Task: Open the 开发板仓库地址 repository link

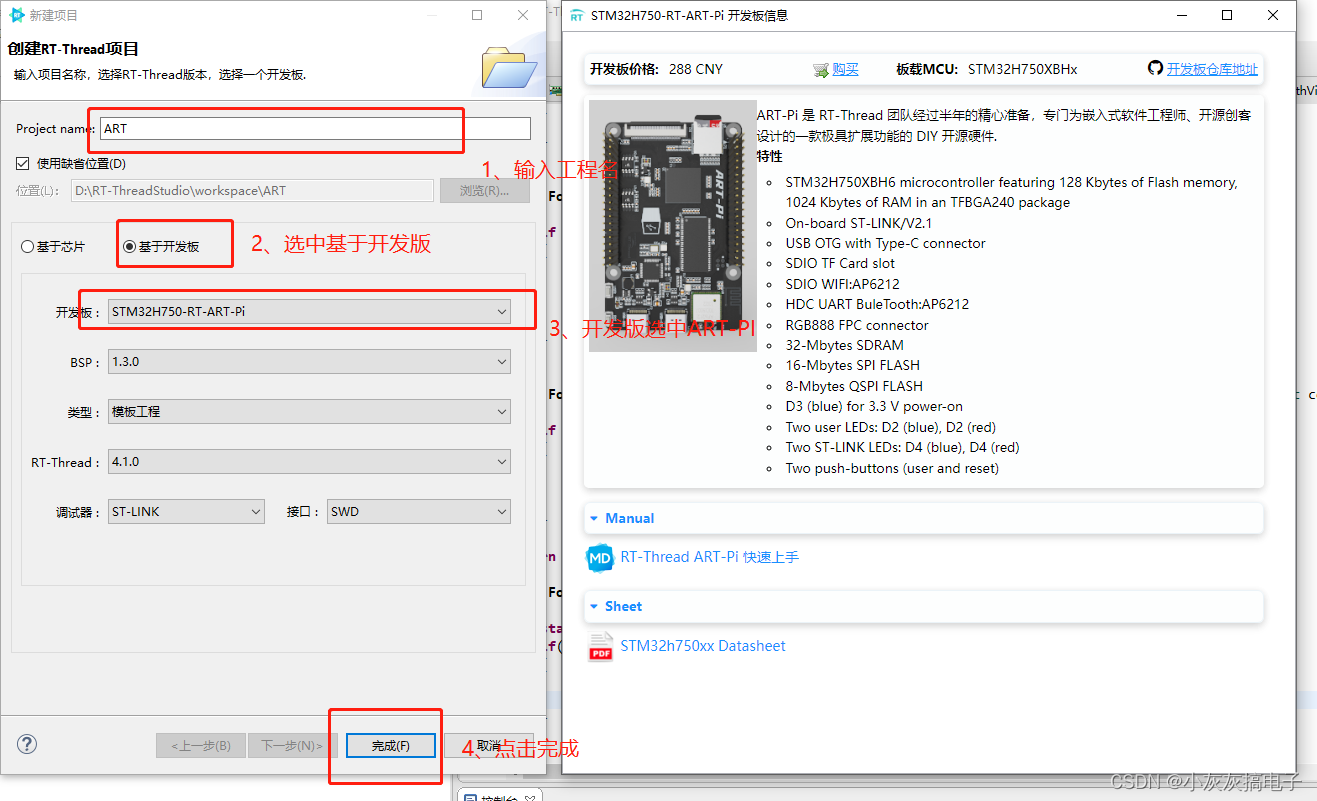Action: 1212,69
